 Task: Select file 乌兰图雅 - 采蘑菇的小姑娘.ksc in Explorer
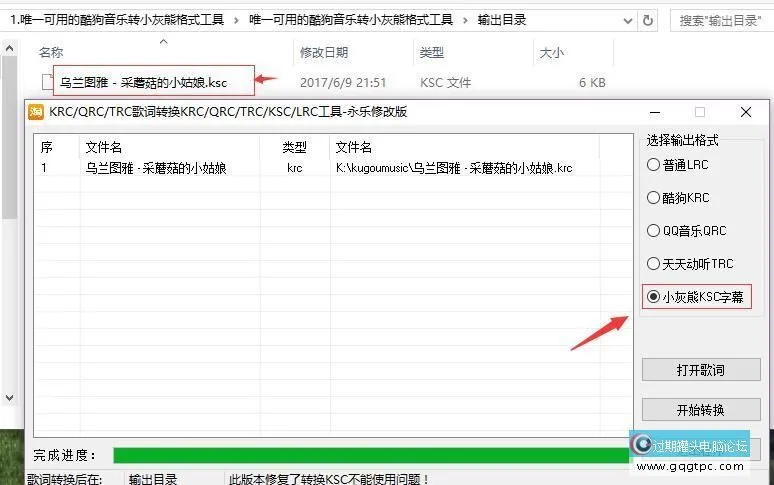coord(143,82)
